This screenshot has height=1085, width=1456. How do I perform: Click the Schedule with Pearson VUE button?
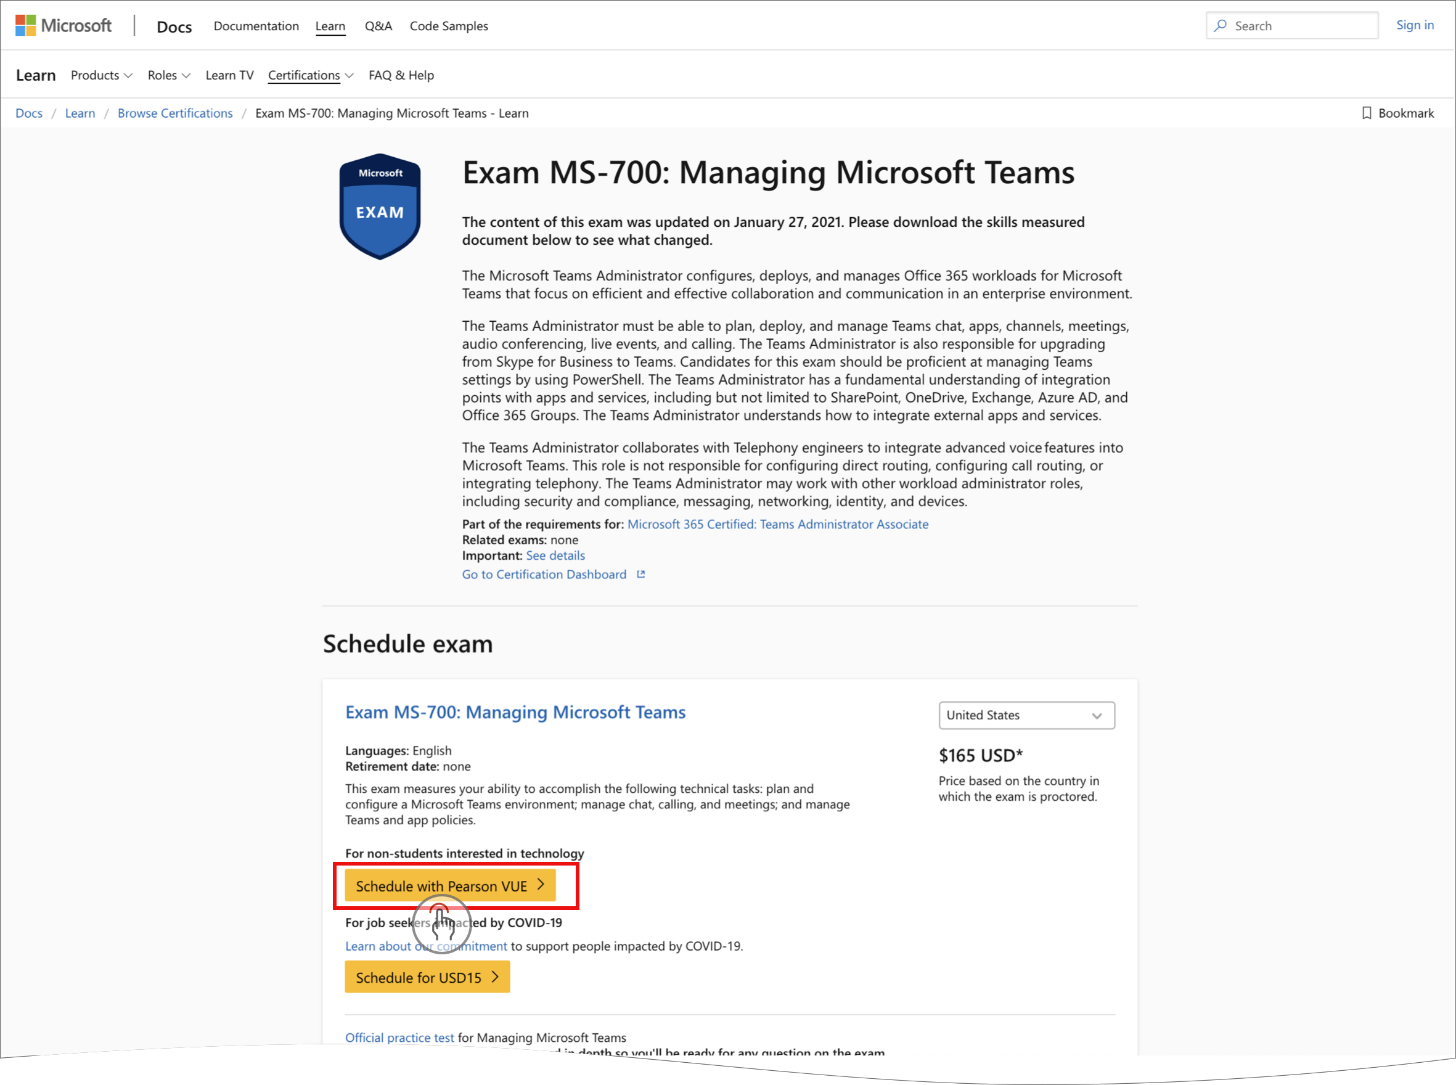point(450,886)
